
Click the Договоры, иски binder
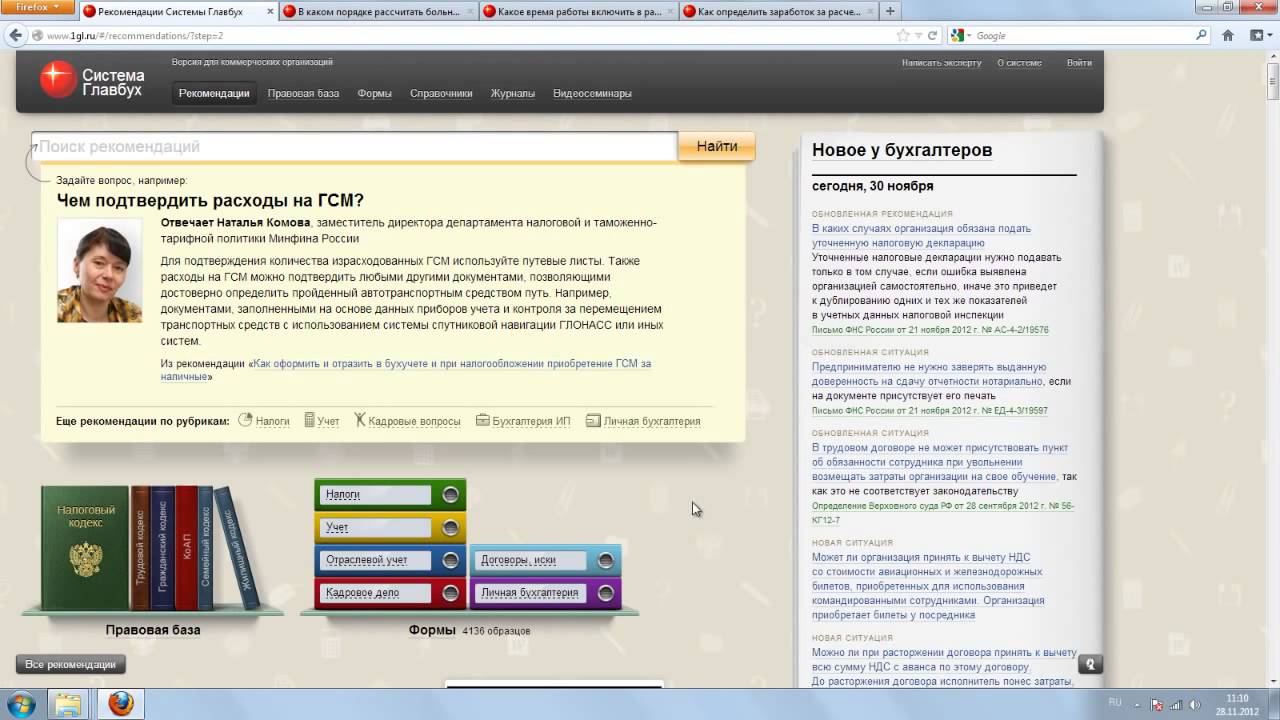(x=545, y=560)
